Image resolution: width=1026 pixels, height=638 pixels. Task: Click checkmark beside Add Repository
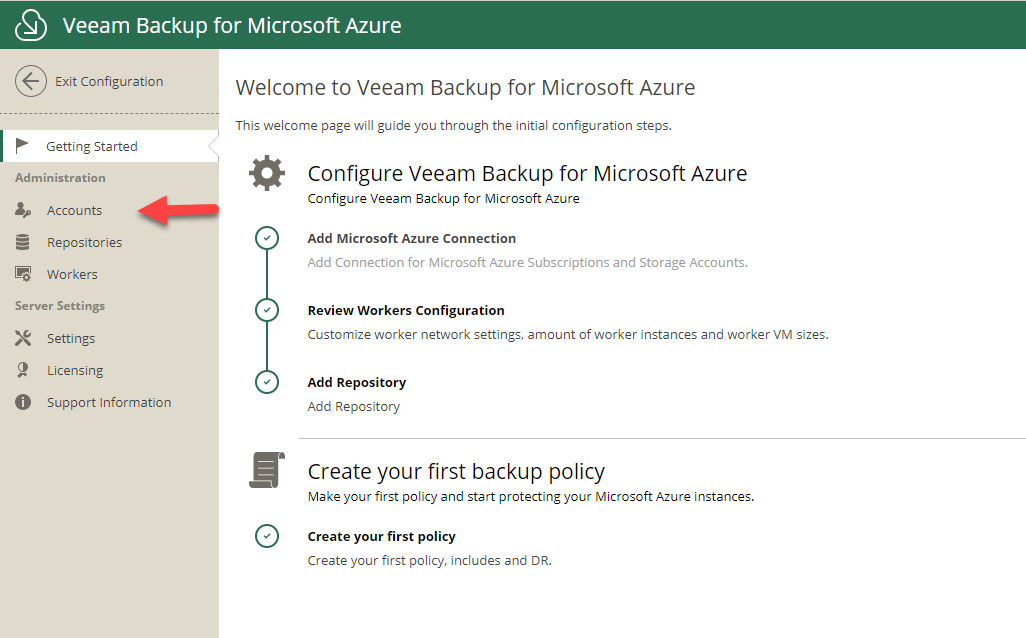pos(267,382)
